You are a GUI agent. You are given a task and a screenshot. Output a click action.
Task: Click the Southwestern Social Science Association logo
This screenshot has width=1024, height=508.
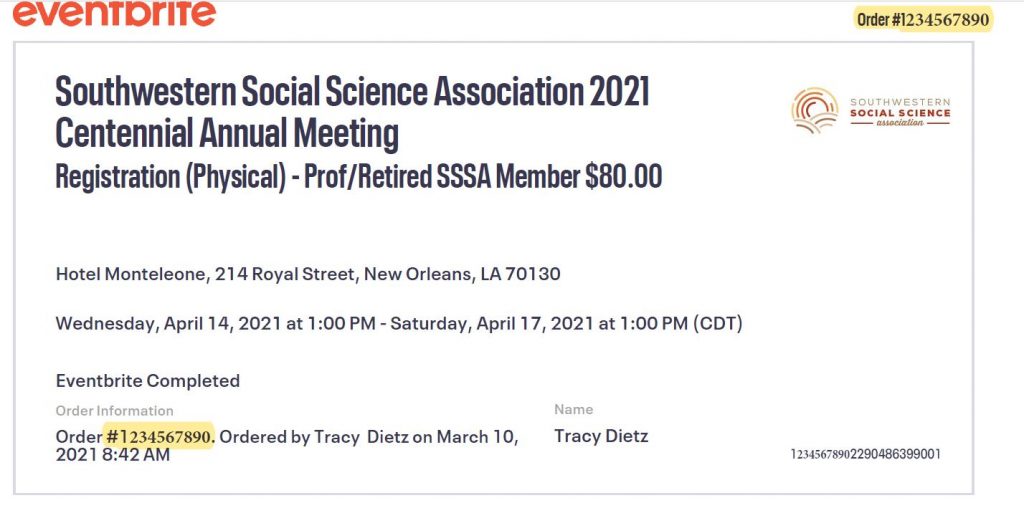[x=871, y=110]
